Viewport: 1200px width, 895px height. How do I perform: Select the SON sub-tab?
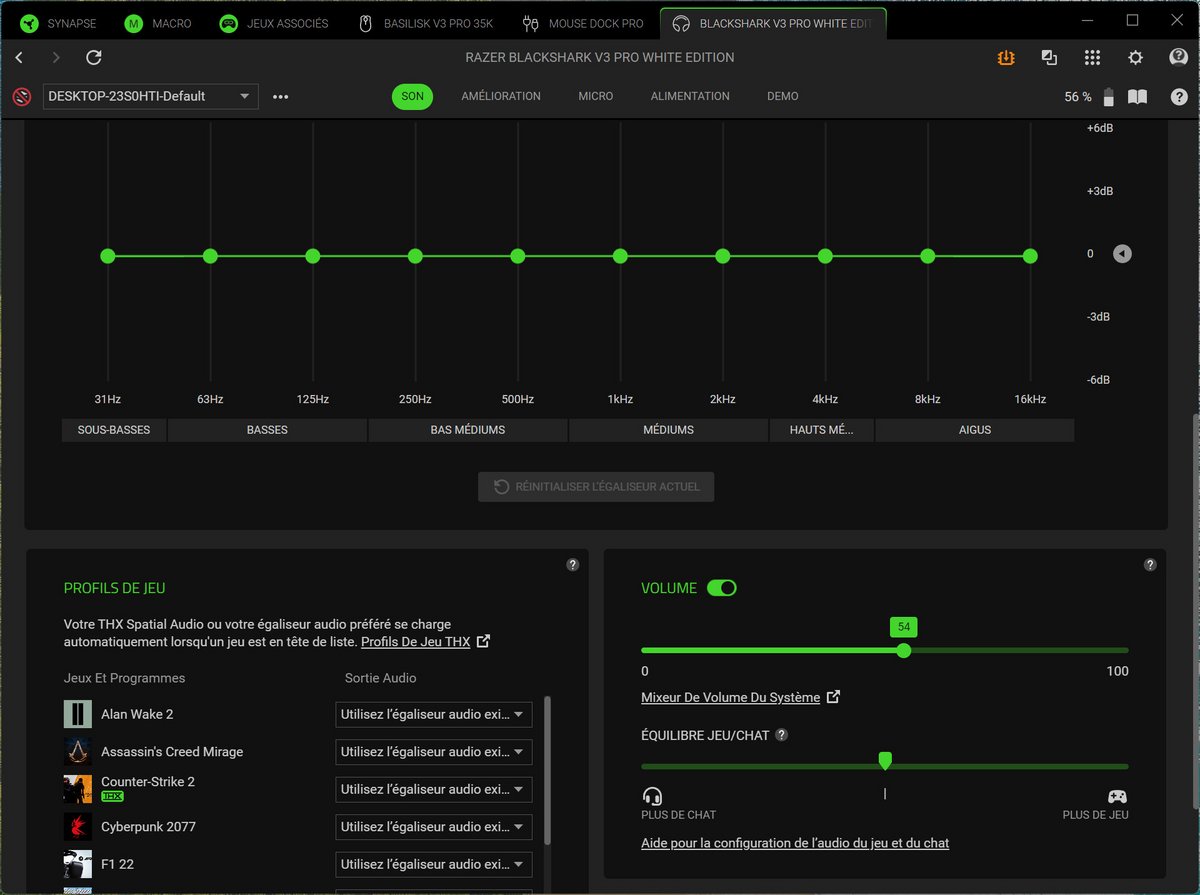412,97
